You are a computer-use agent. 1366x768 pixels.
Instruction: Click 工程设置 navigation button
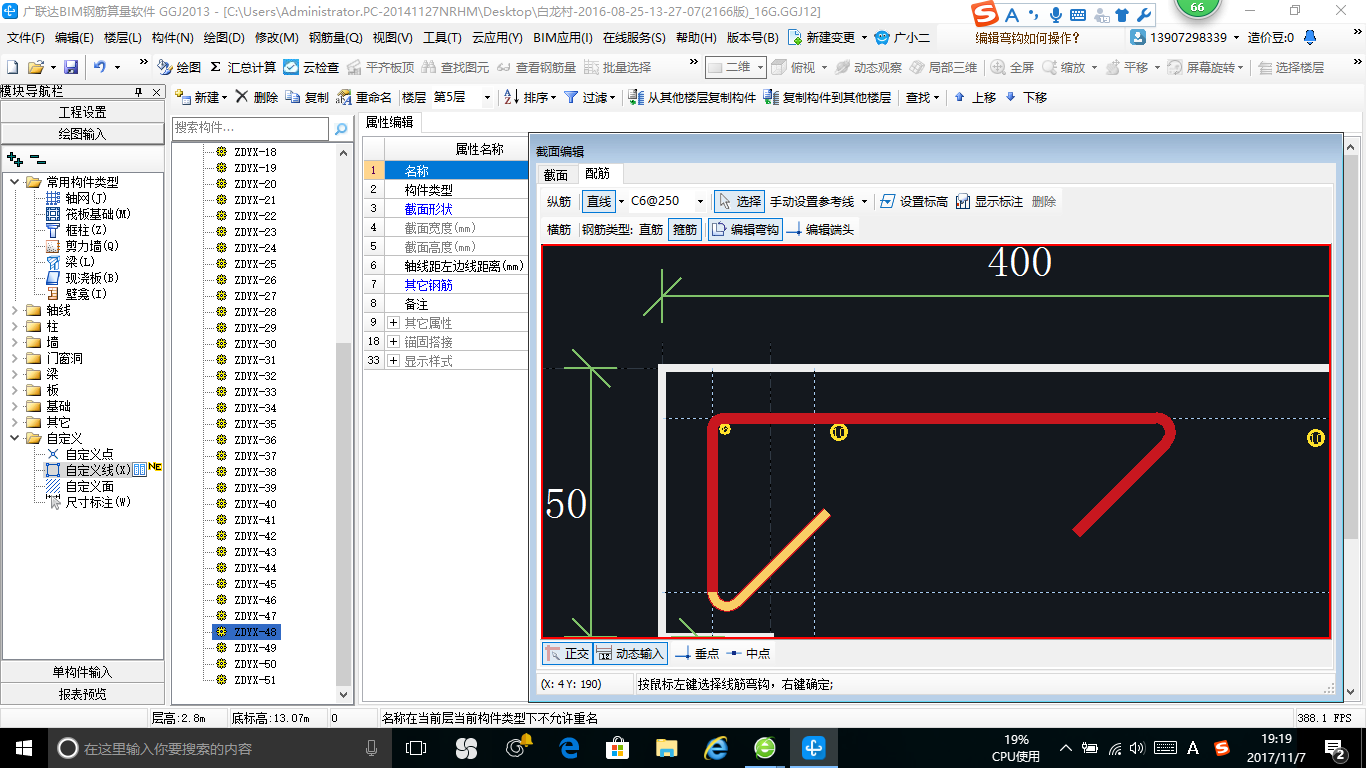coord(83,112)
